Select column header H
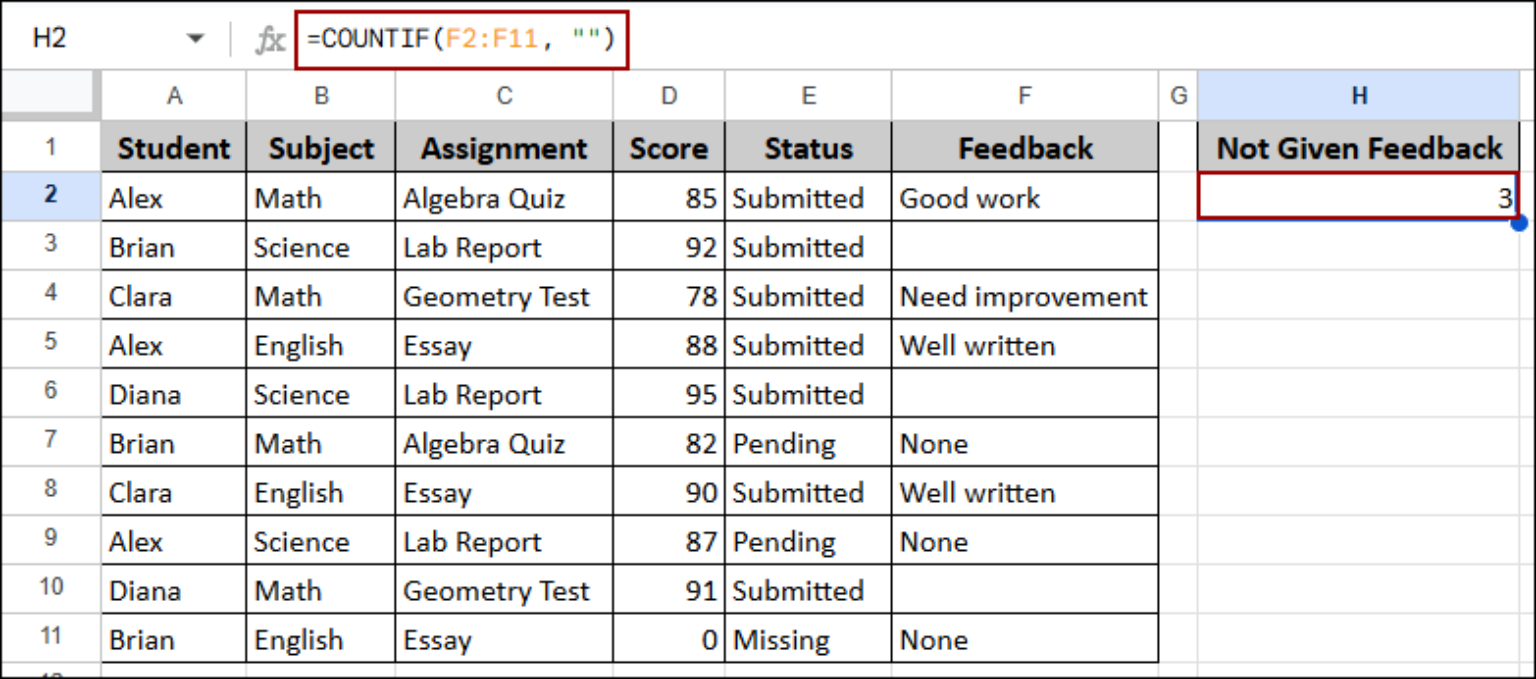 tap(1358, 94)
